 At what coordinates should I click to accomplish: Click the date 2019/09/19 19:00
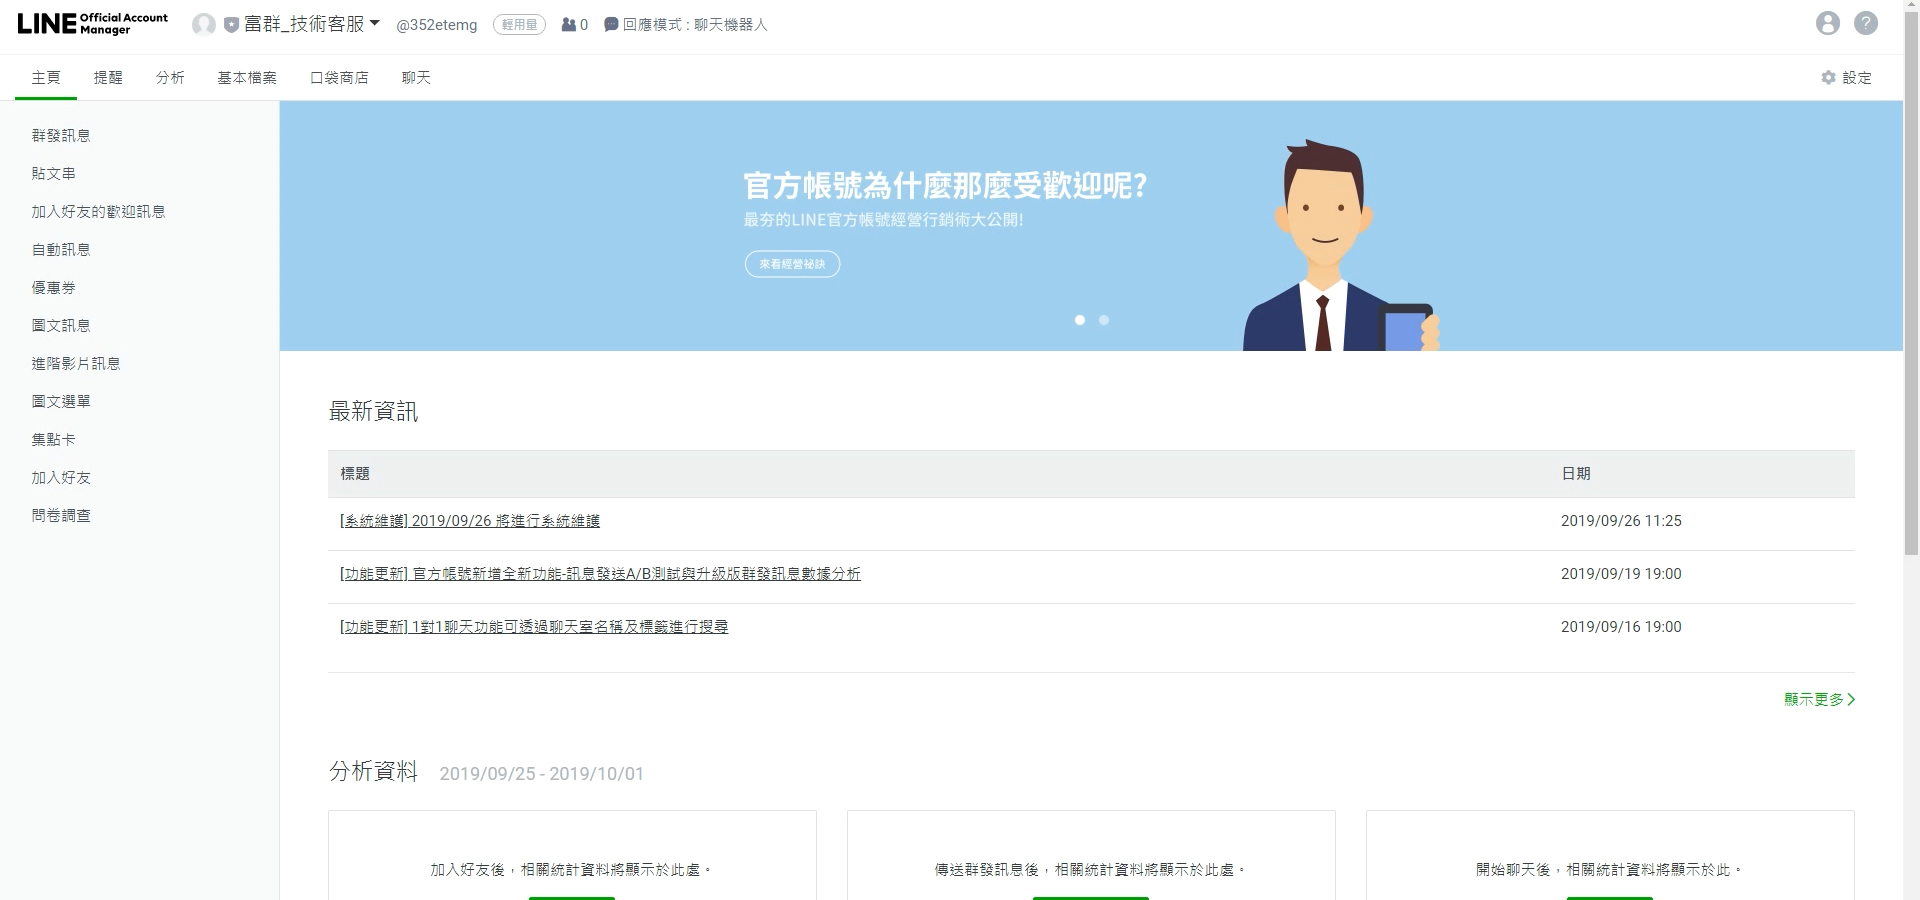point(1621,574)
